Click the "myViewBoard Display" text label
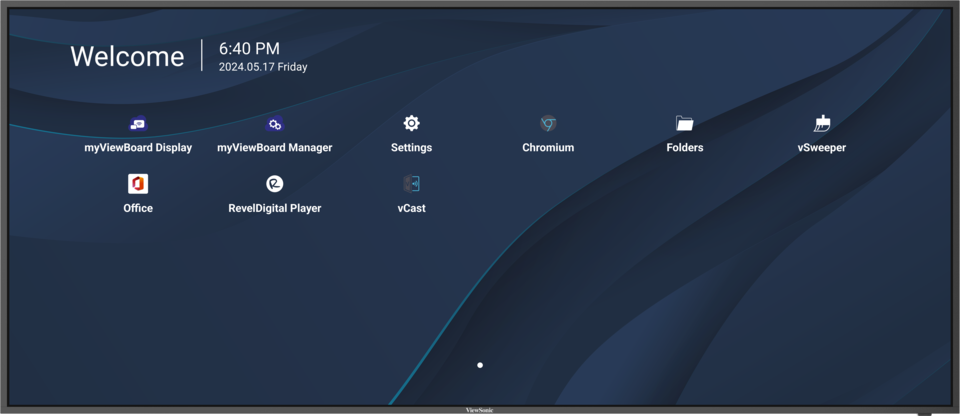 click(x=138, y=148)
